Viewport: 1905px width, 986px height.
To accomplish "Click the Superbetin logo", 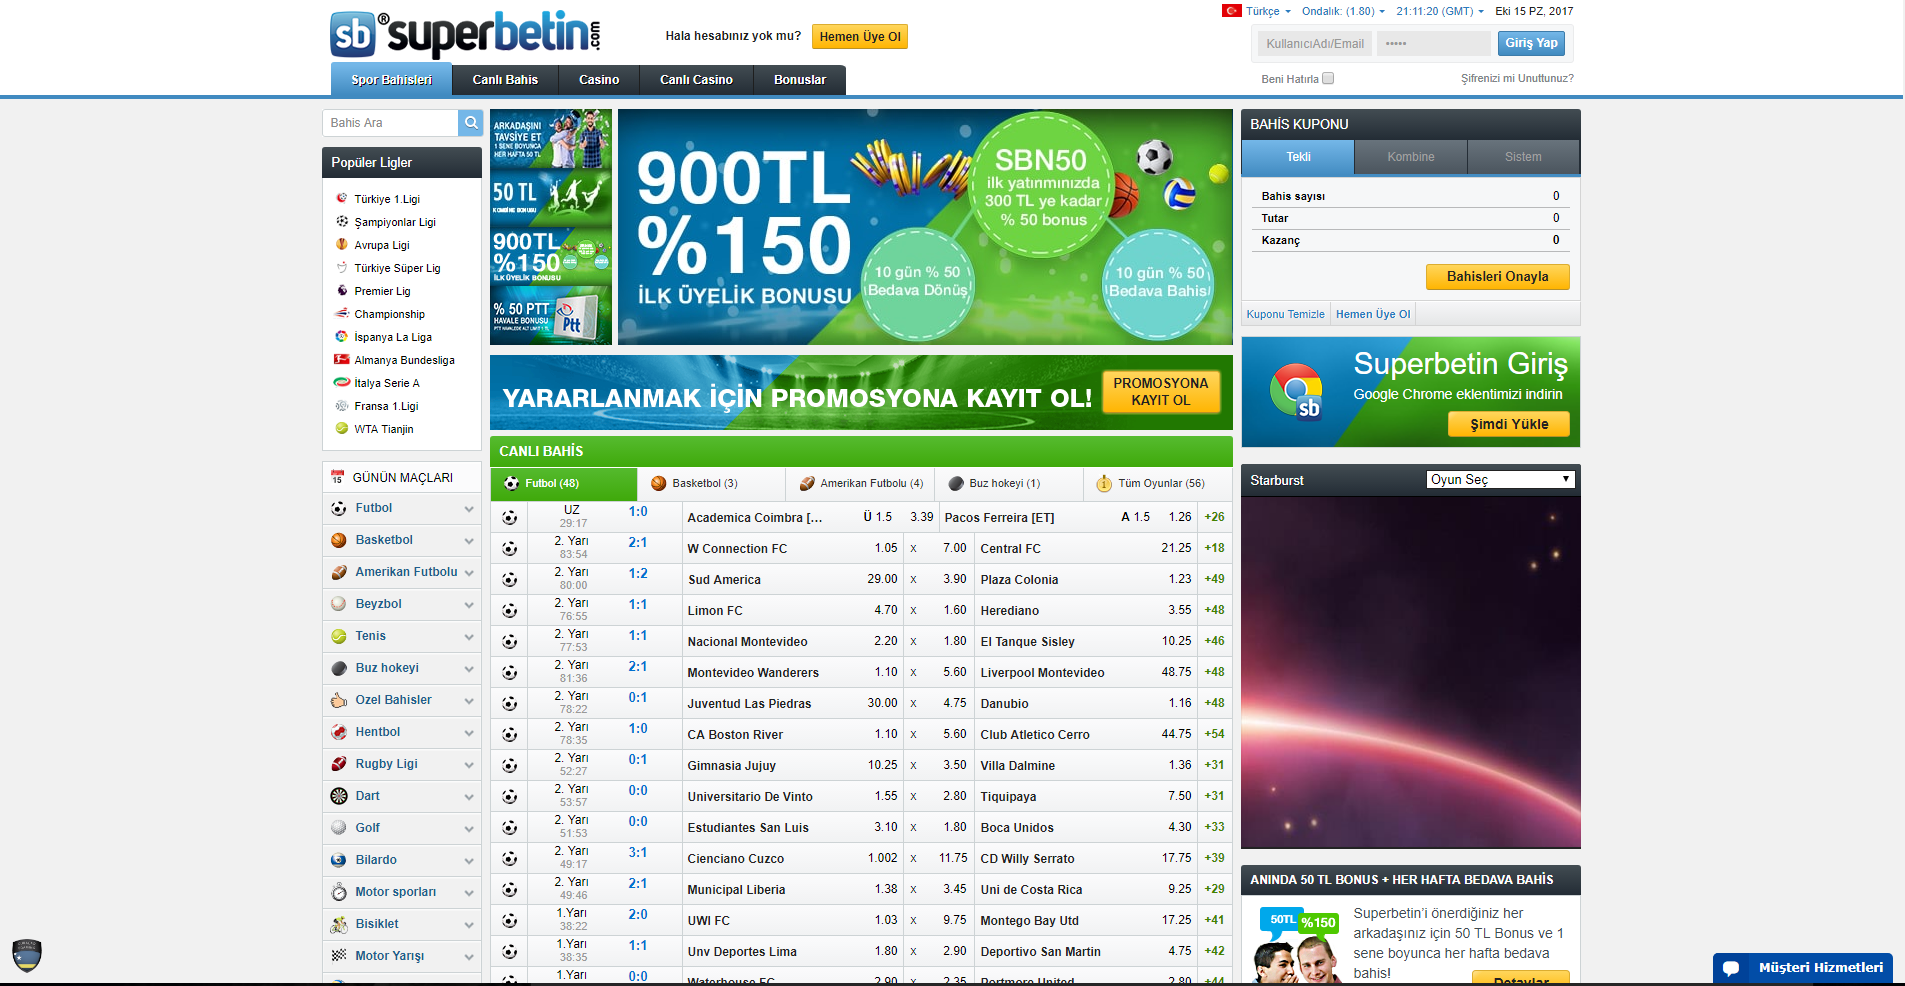I will pyautogui.click(x=466, y=35).
